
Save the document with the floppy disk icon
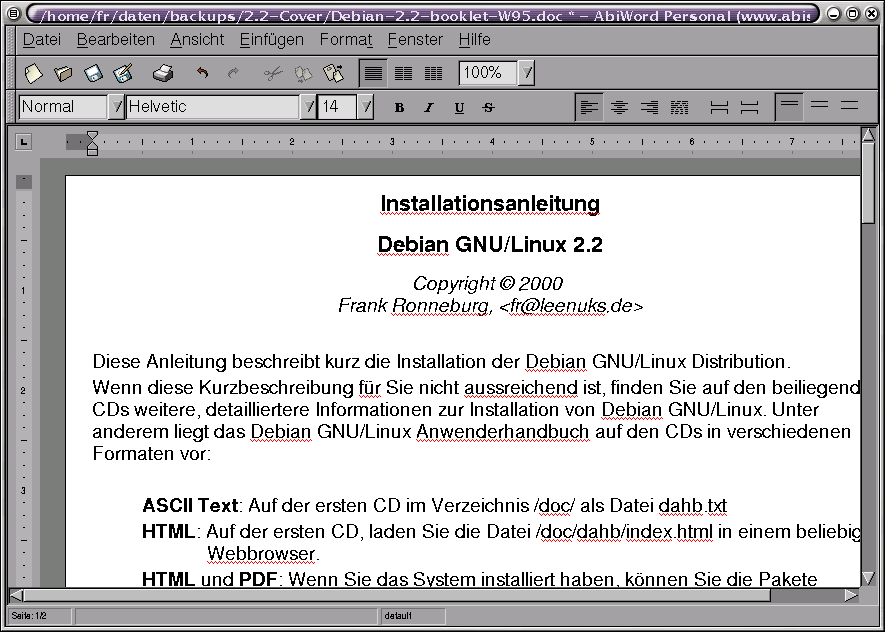93,73
